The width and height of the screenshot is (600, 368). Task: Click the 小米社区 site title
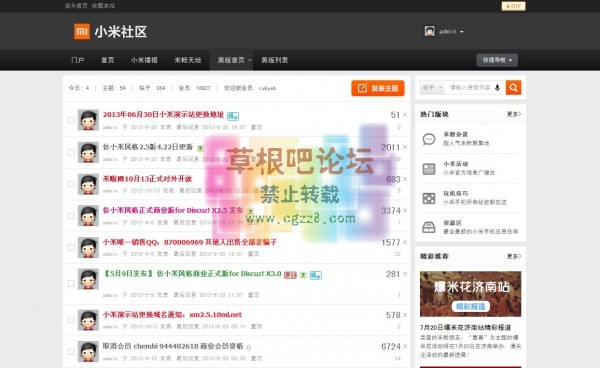(x=121, y=32)
